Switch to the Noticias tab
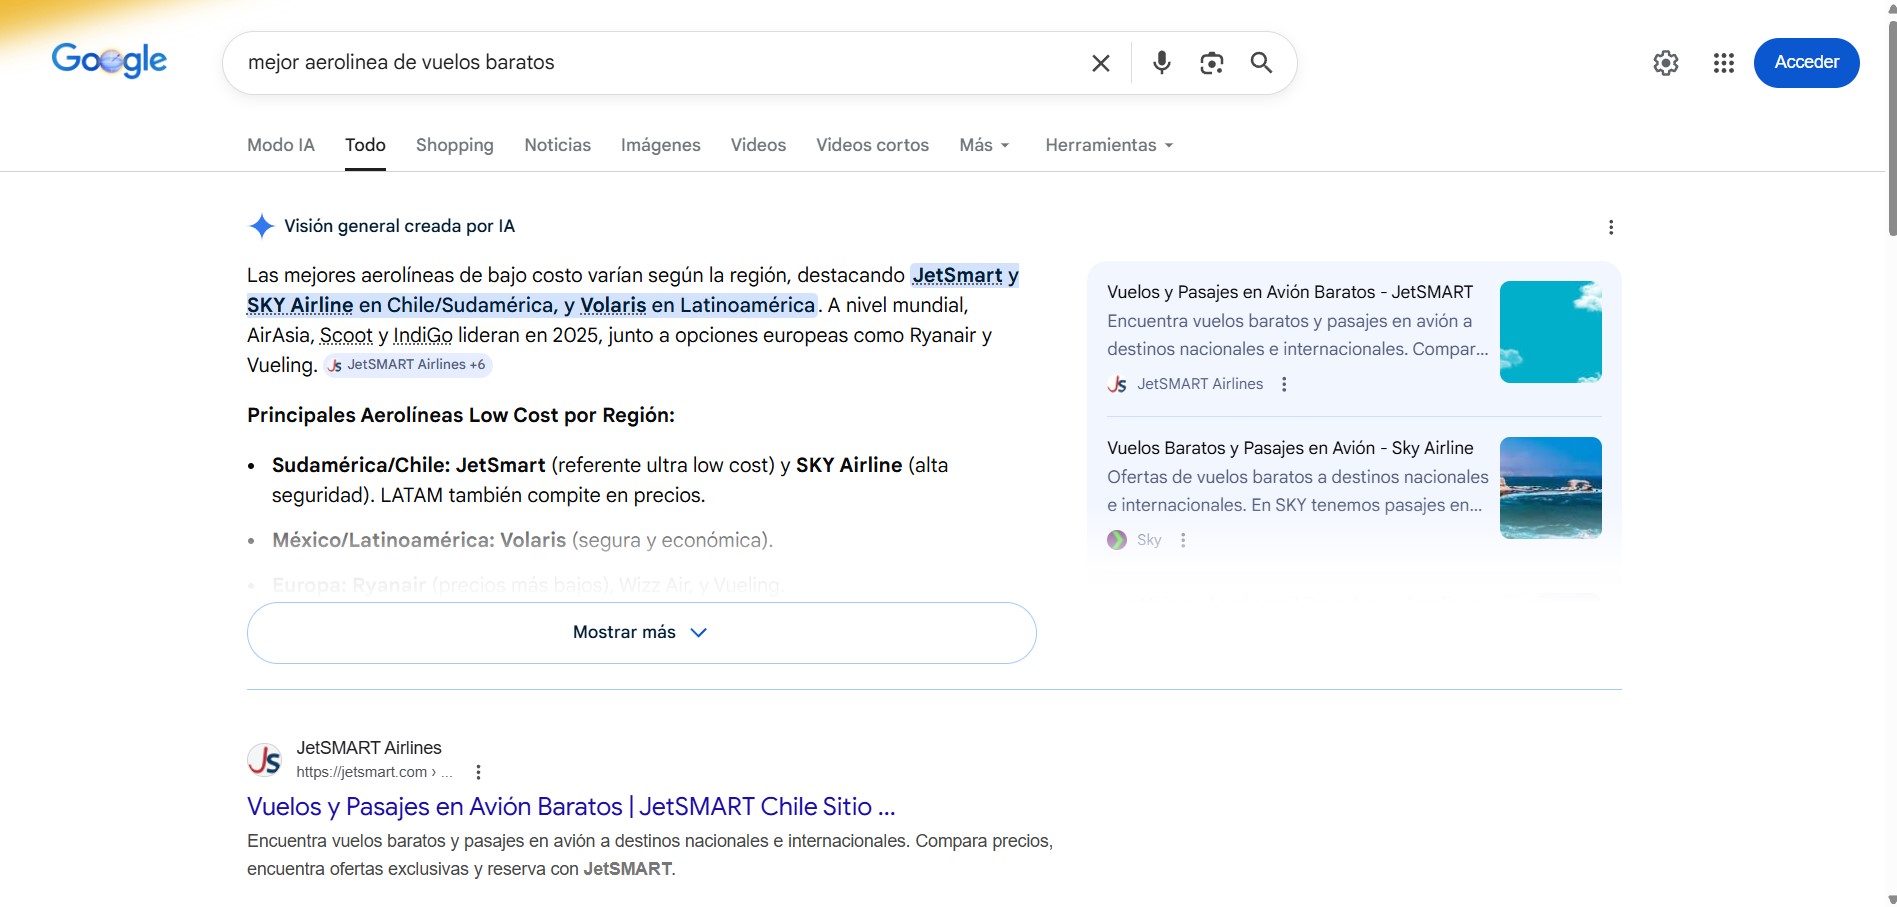Image resolution: width=1897 pixels, height=907 pixels. pyautogui.click(x=557, y=145)
